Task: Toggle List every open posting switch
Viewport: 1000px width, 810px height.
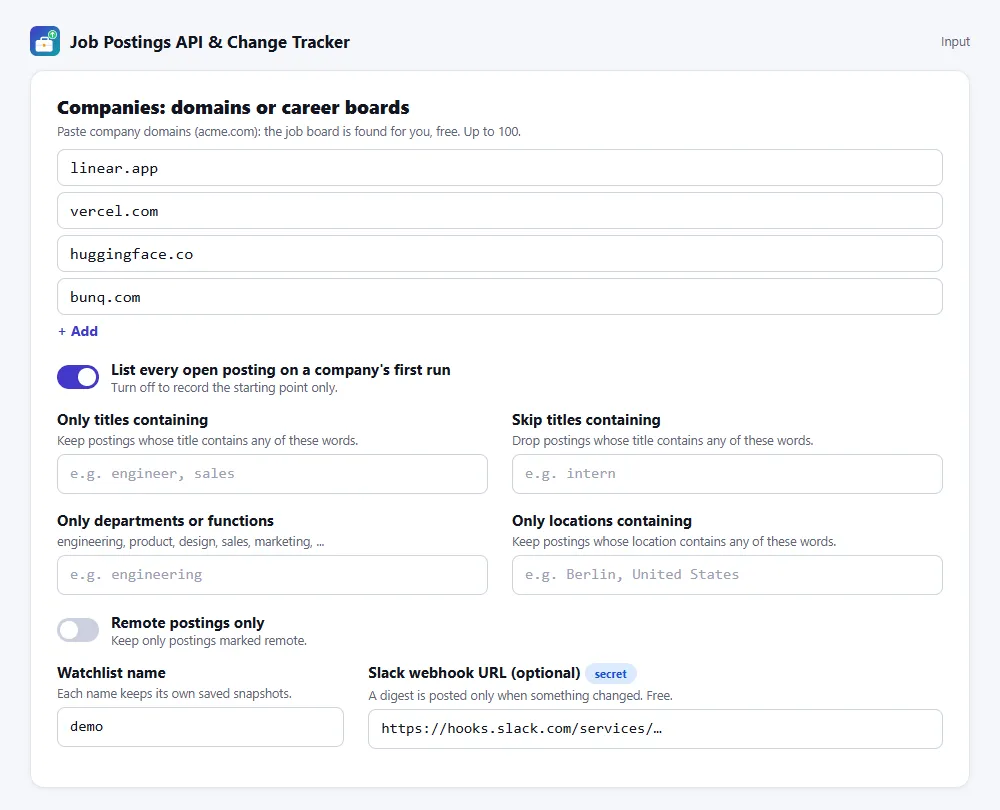Action: coord(78,377)
